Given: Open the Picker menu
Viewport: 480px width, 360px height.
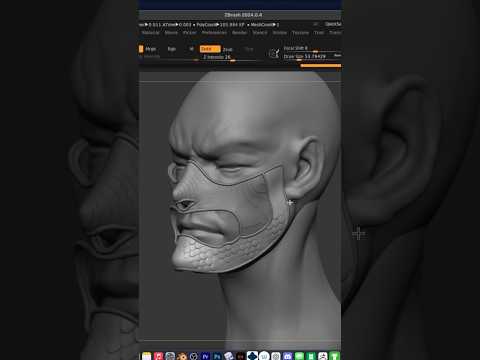Looking at the screenshot, I should [190, 33].
